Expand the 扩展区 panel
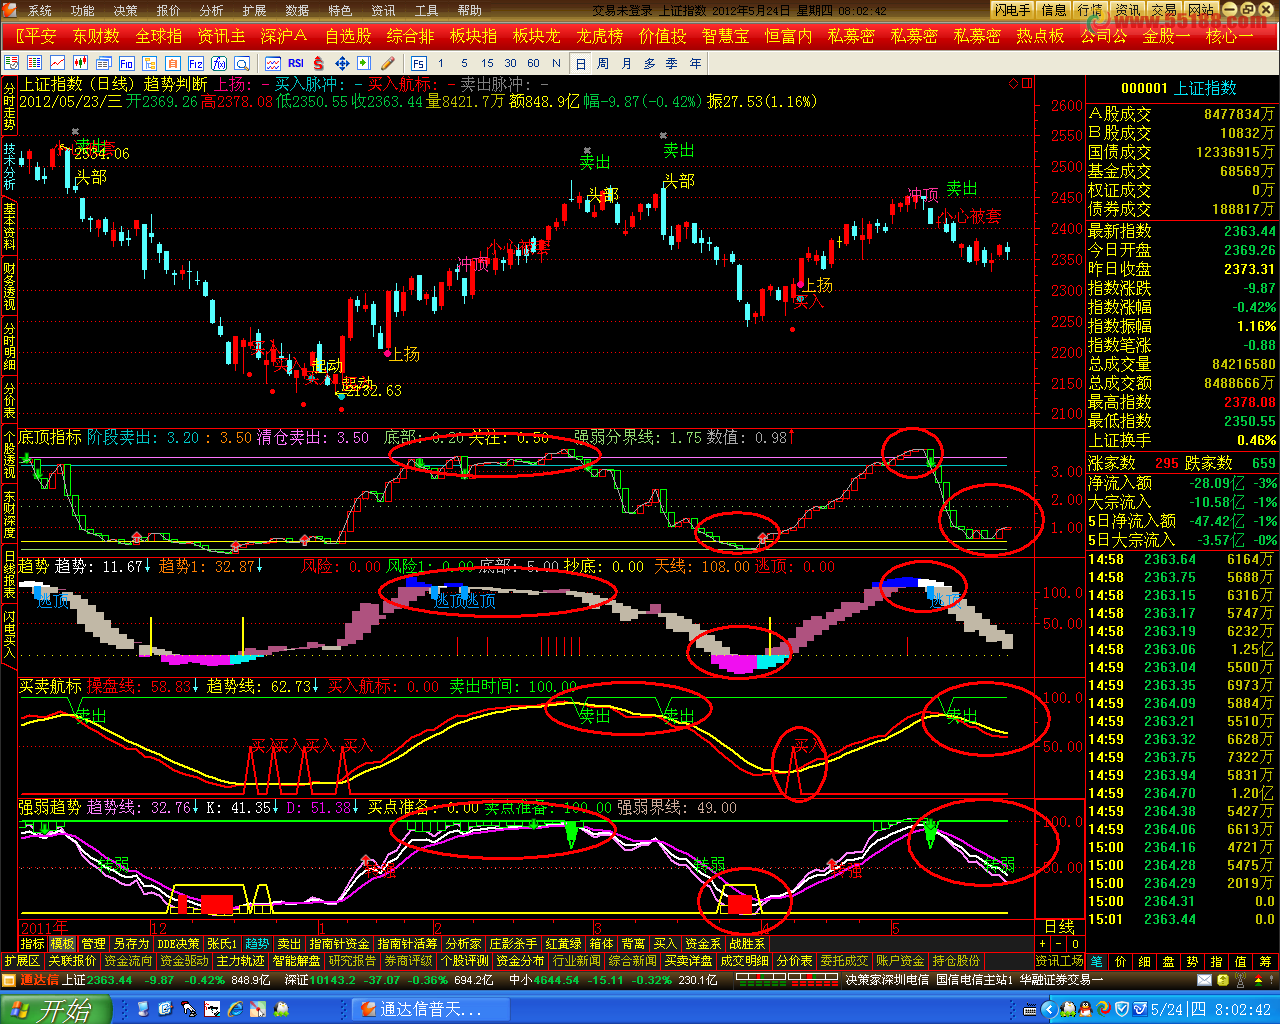Viewport: 1280px width, 1024px height. coord(21,961)
